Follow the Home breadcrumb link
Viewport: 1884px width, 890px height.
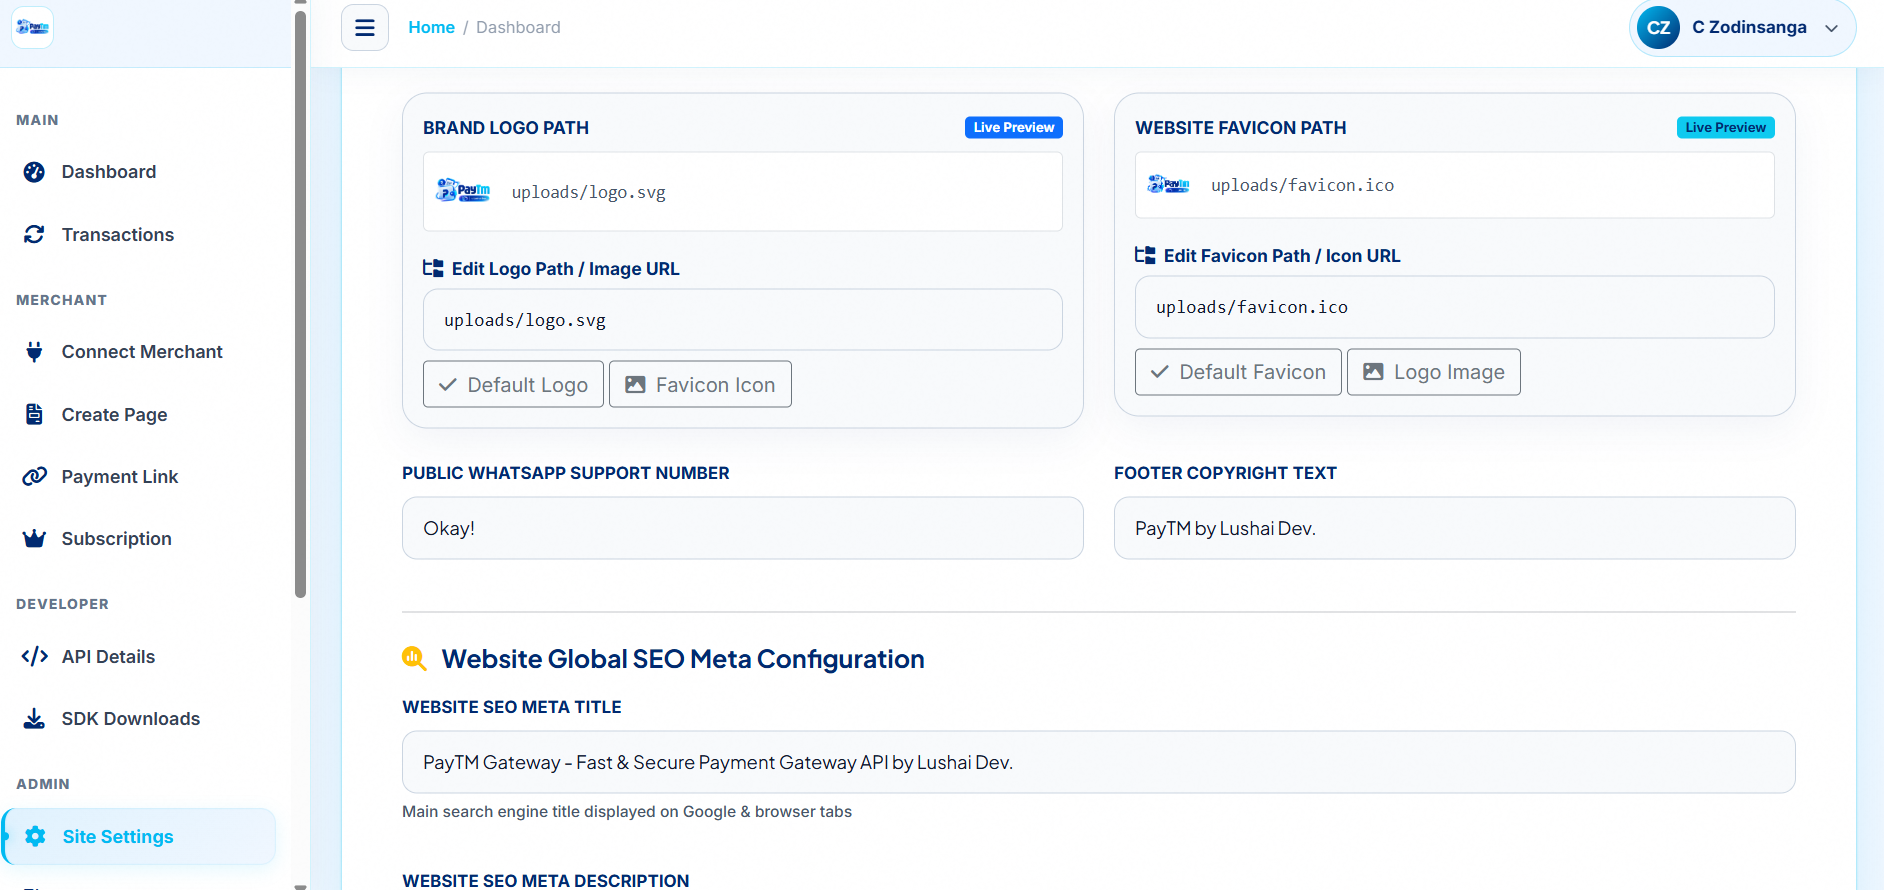pos(431,28)
